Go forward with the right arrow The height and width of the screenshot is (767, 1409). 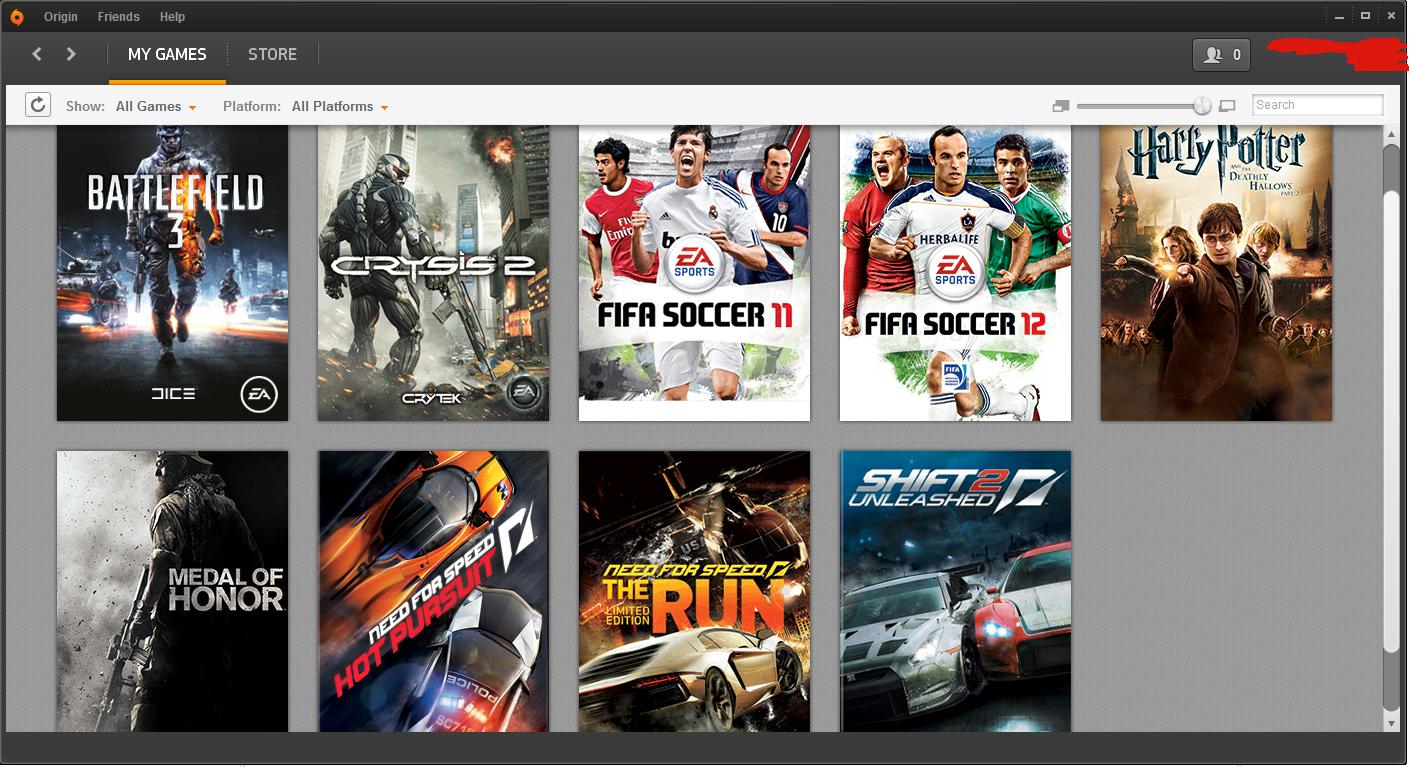point(71,54)
